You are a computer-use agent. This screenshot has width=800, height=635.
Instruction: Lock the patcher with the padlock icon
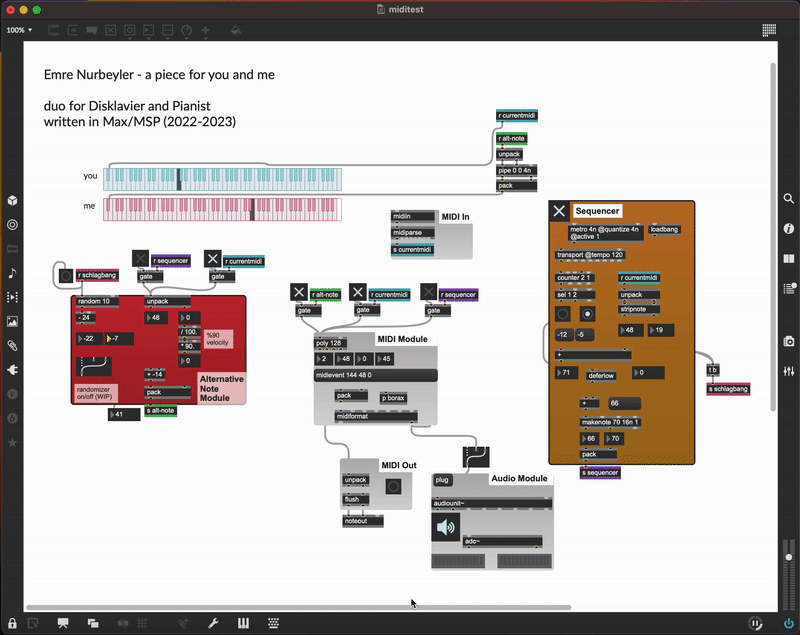[12, 623]
